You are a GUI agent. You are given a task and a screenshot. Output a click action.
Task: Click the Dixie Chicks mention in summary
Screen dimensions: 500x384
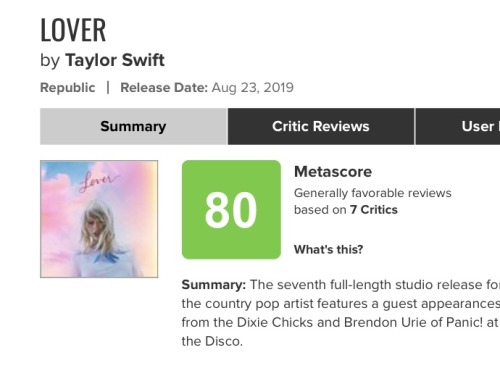[275, 322]
